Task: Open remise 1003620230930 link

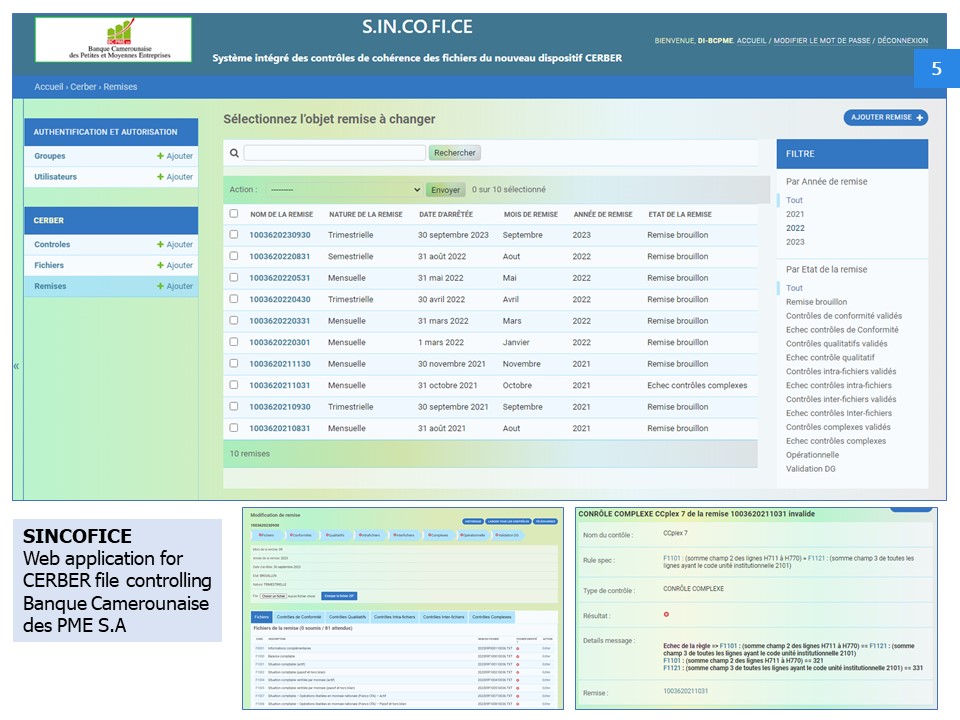Action: click(x=279, y=235)
